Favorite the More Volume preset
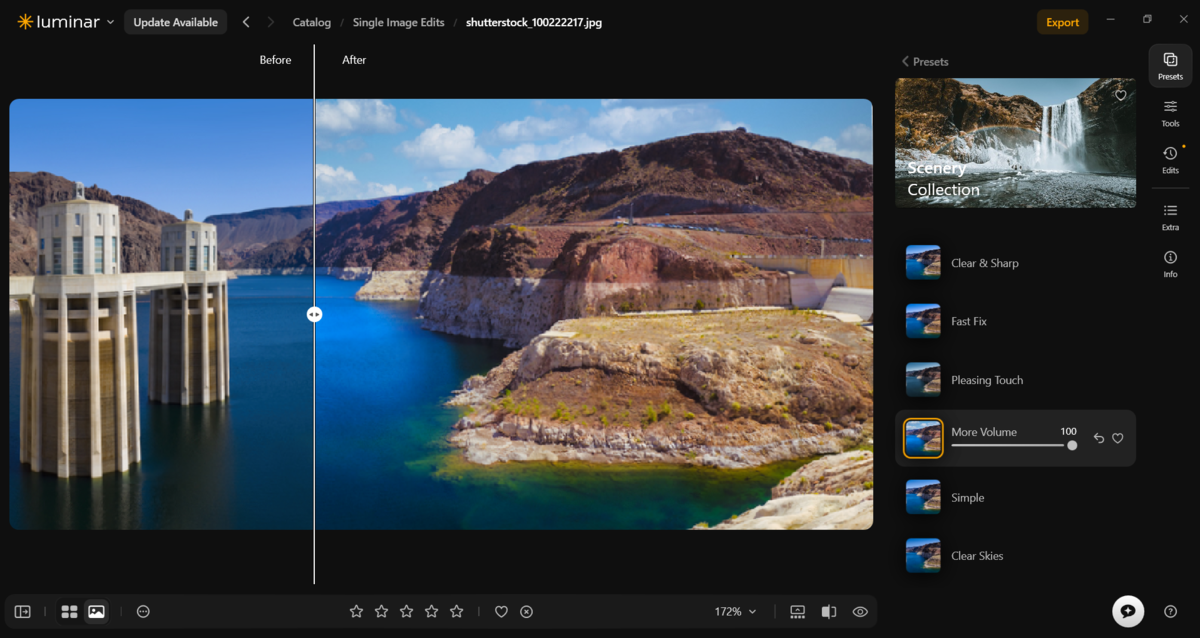 pos(1118,438)
